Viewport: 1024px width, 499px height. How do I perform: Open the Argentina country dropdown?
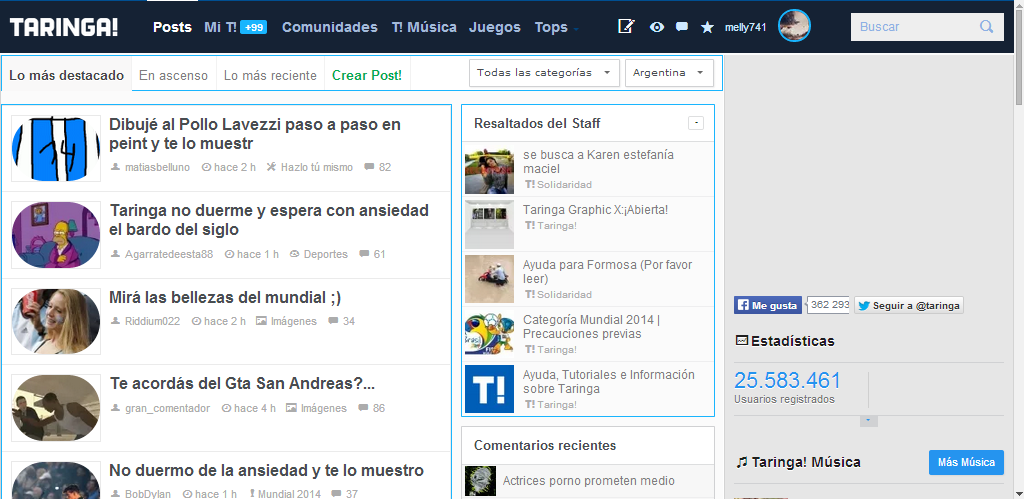pyautogui.click(x=669, y=72)
